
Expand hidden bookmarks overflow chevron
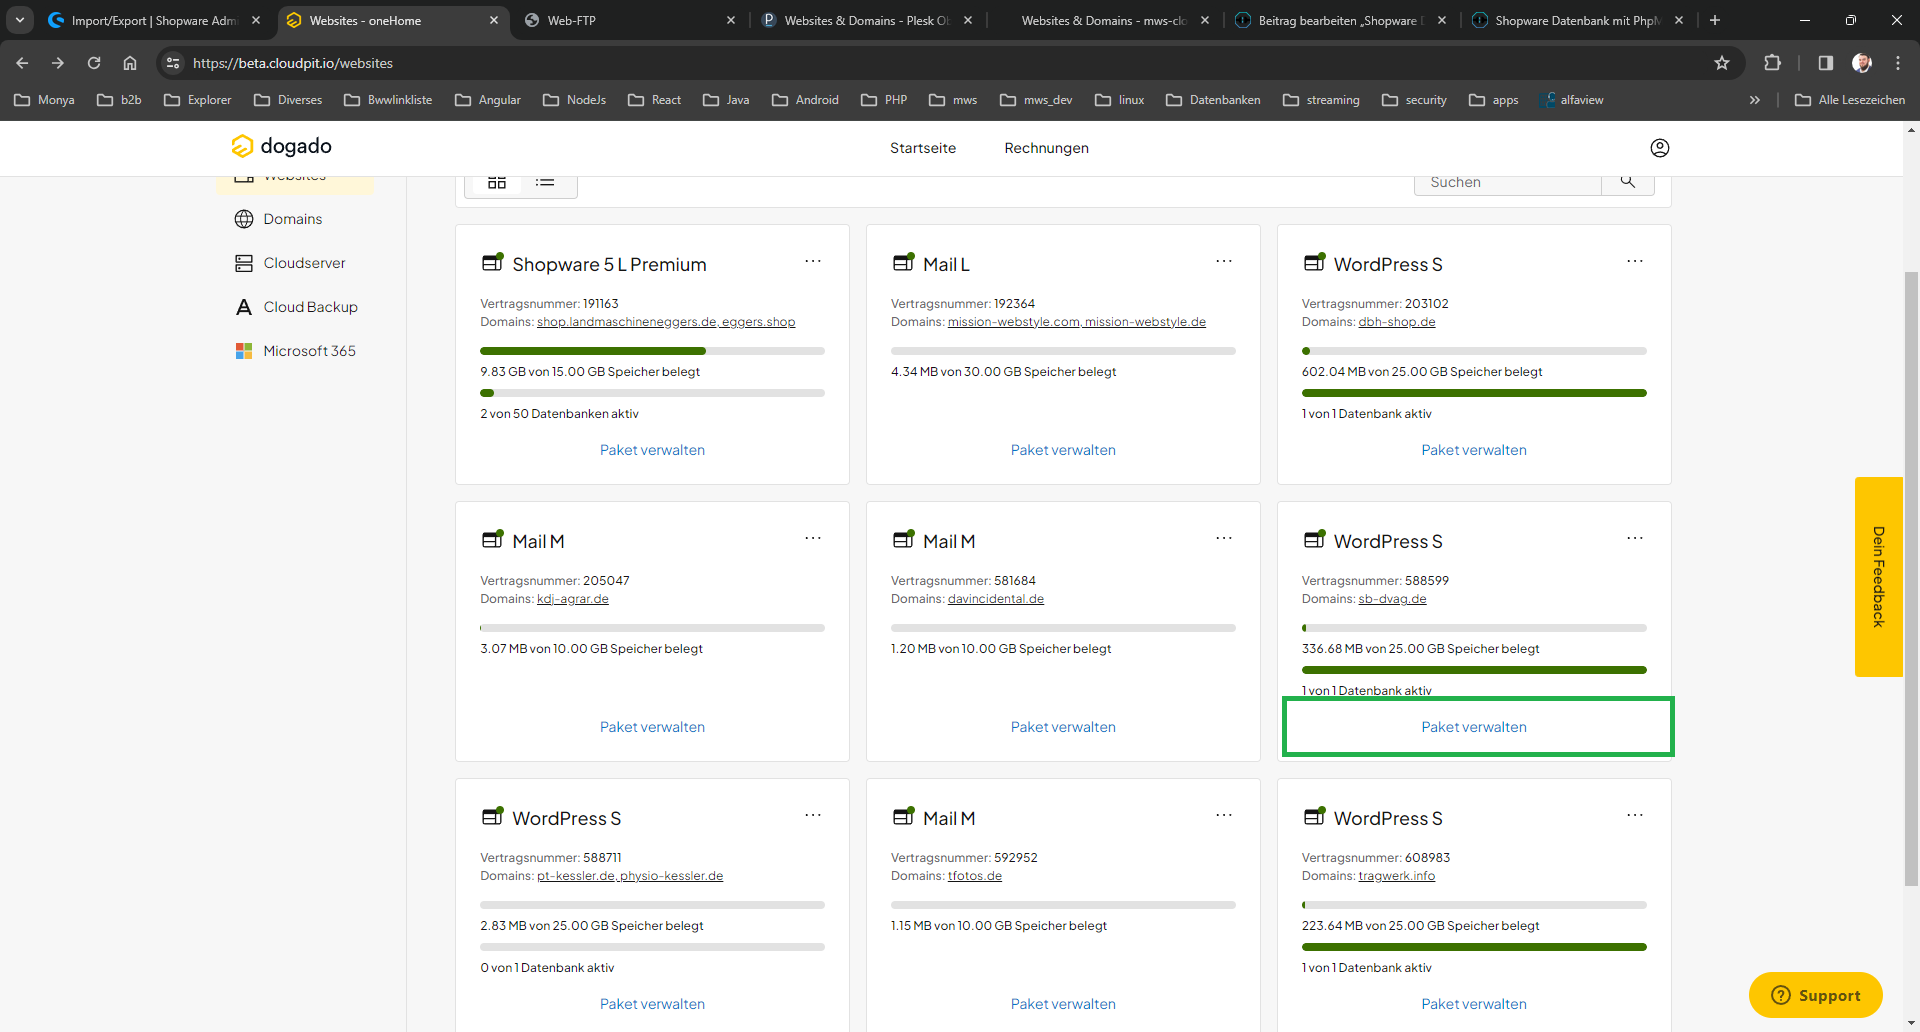click(1754, 100)
